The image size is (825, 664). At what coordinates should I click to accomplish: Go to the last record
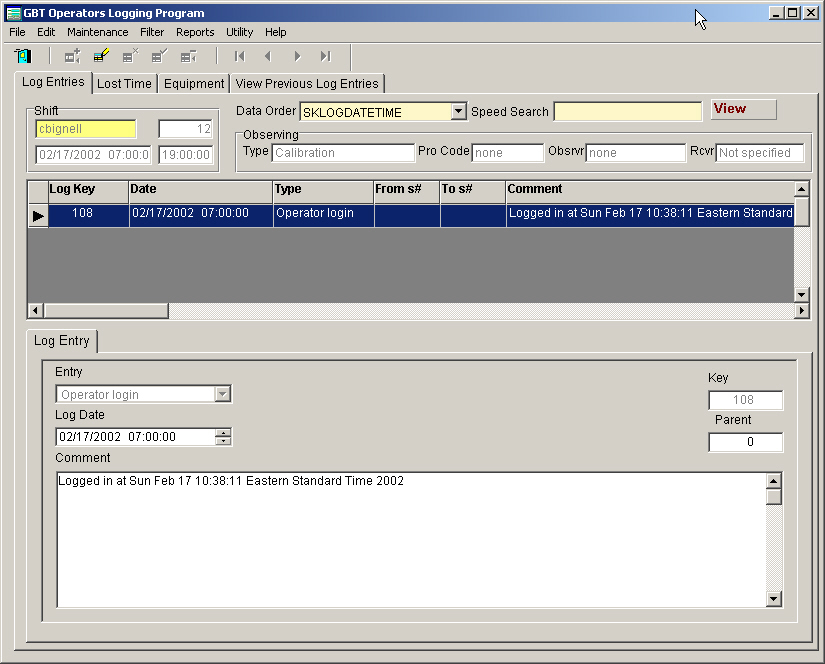coord(326,56)
